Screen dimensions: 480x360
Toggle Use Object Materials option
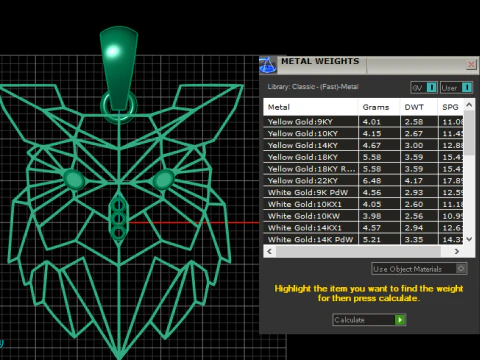tap(419, 269)
